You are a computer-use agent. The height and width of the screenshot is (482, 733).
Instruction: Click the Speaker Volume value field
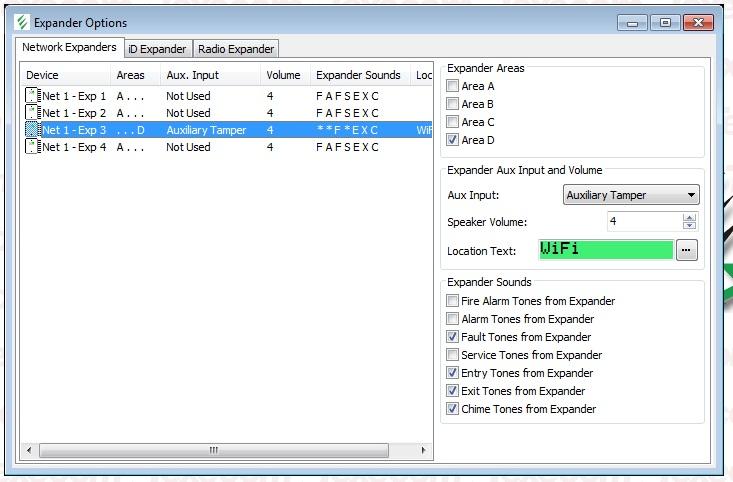[645, 221]
